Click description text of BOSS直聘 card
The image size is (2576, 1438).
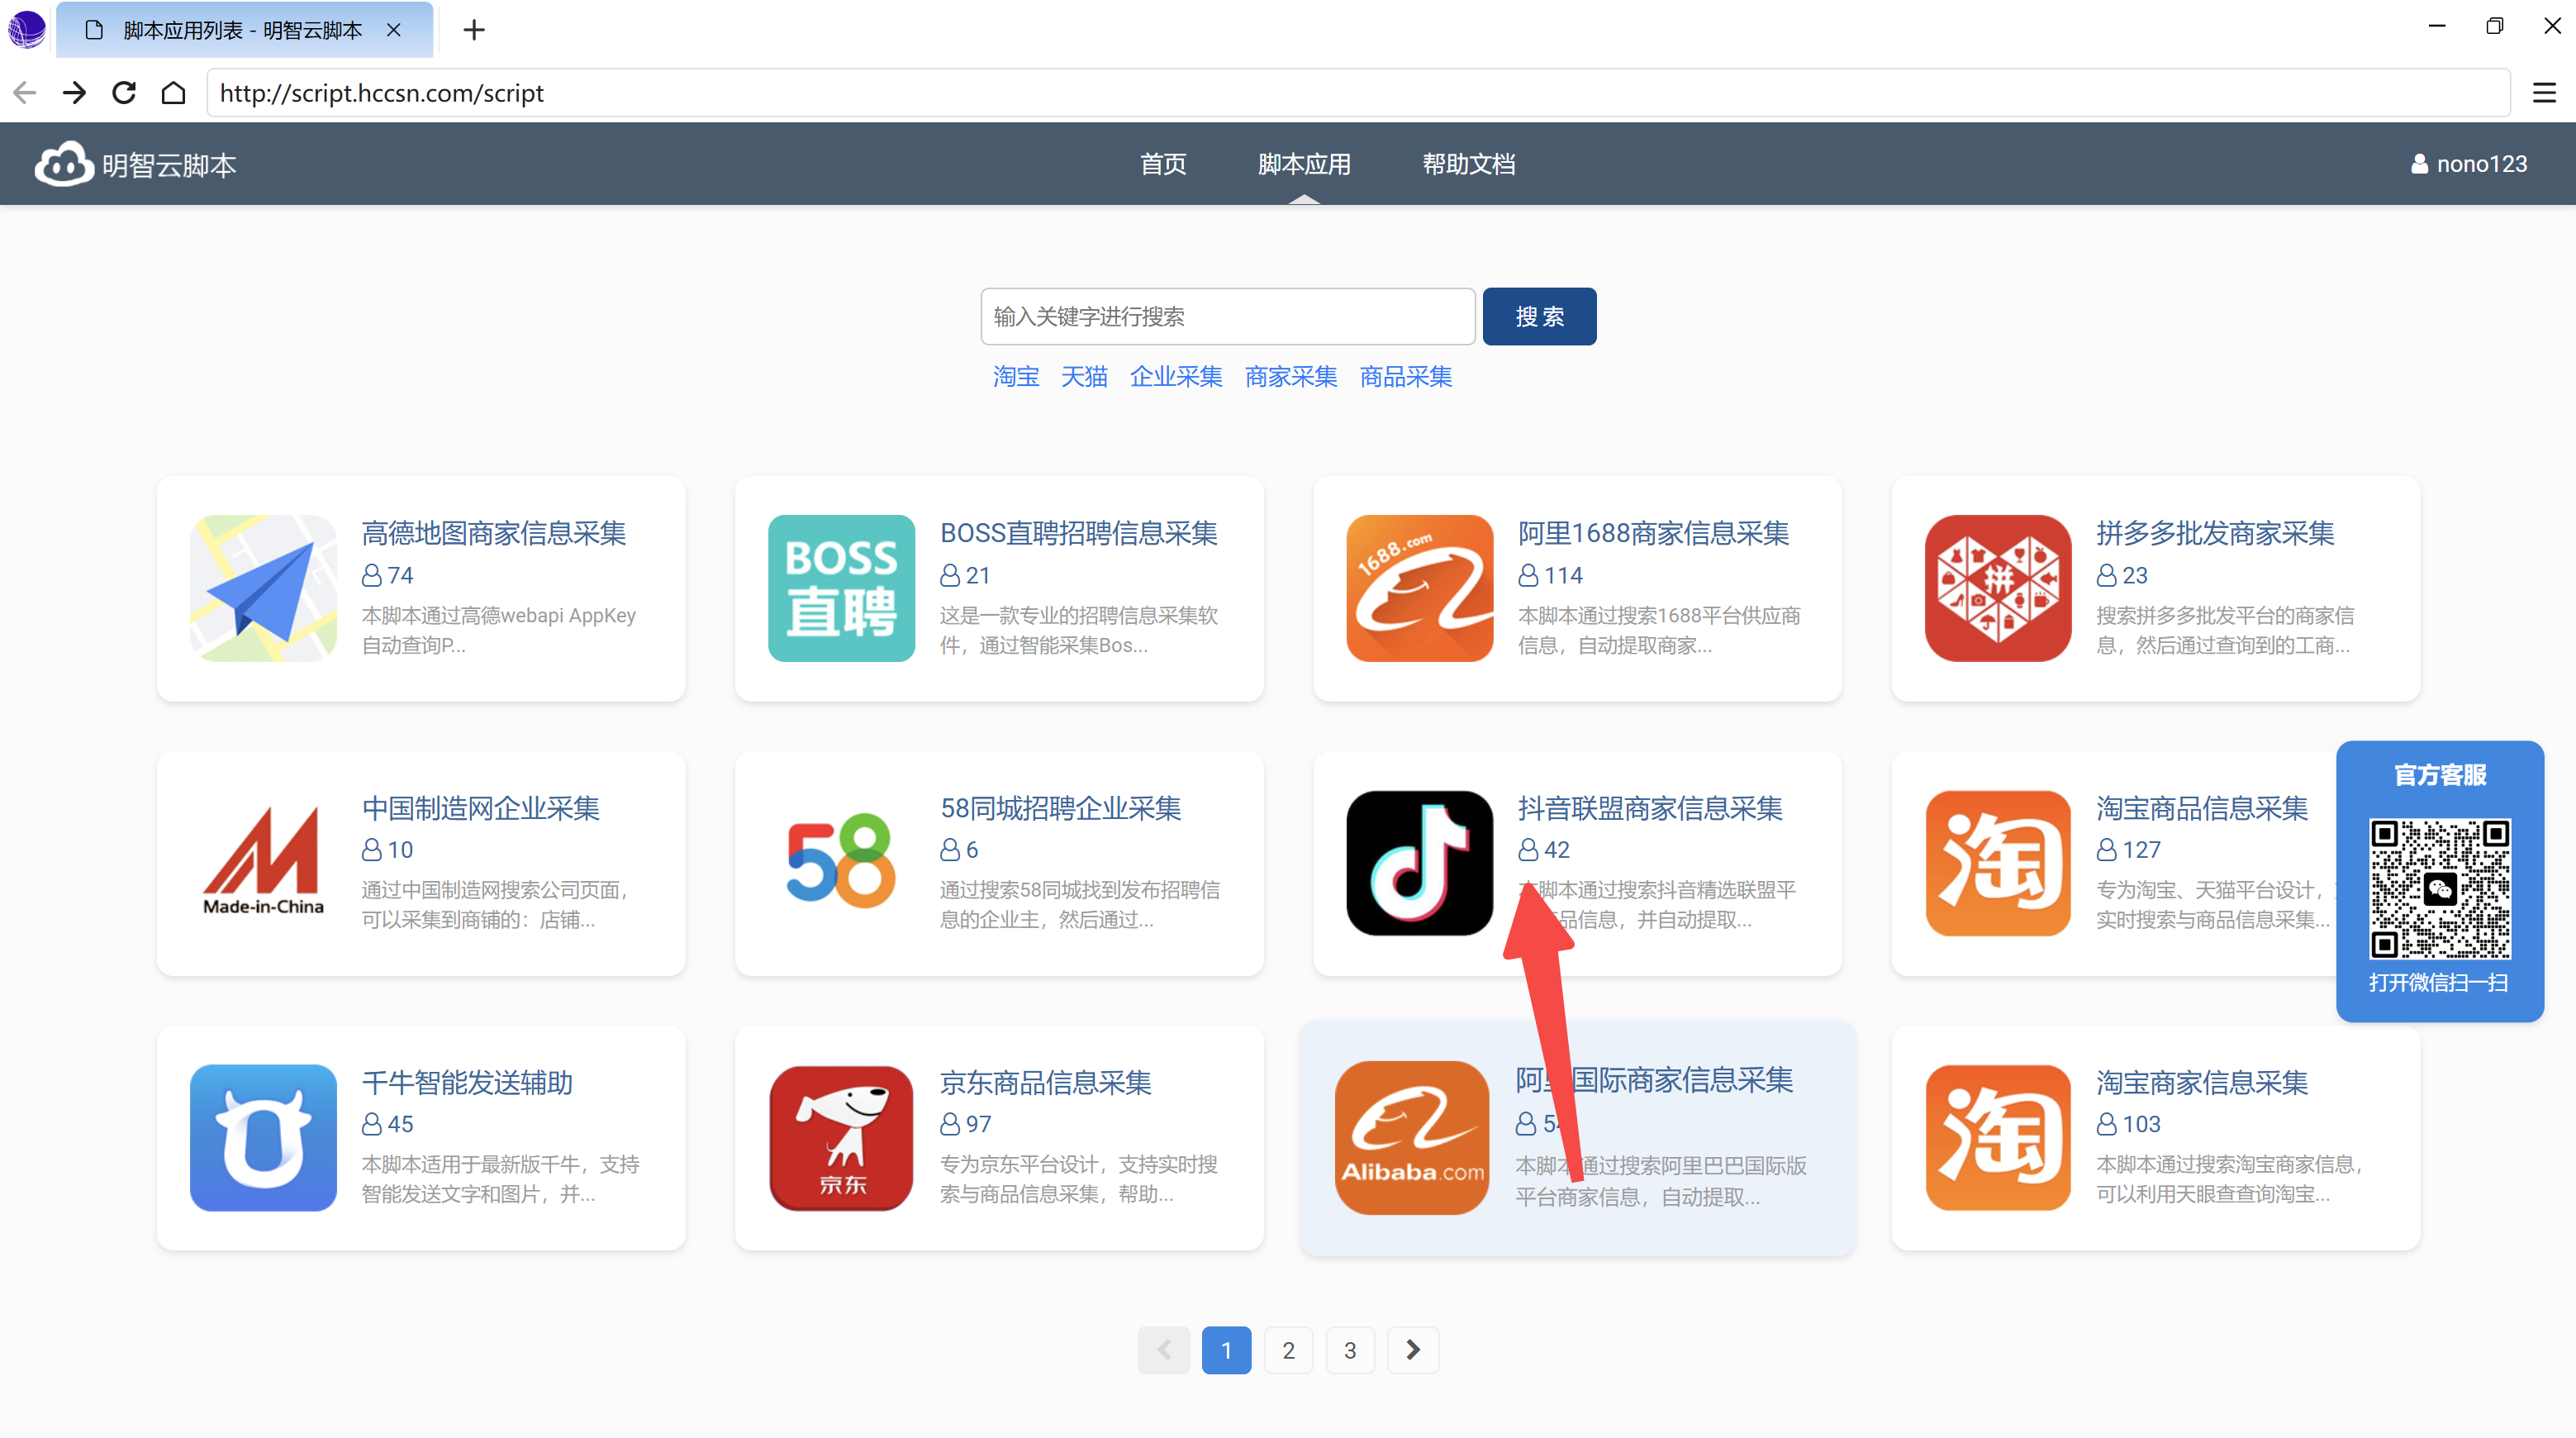(1079, 630)
